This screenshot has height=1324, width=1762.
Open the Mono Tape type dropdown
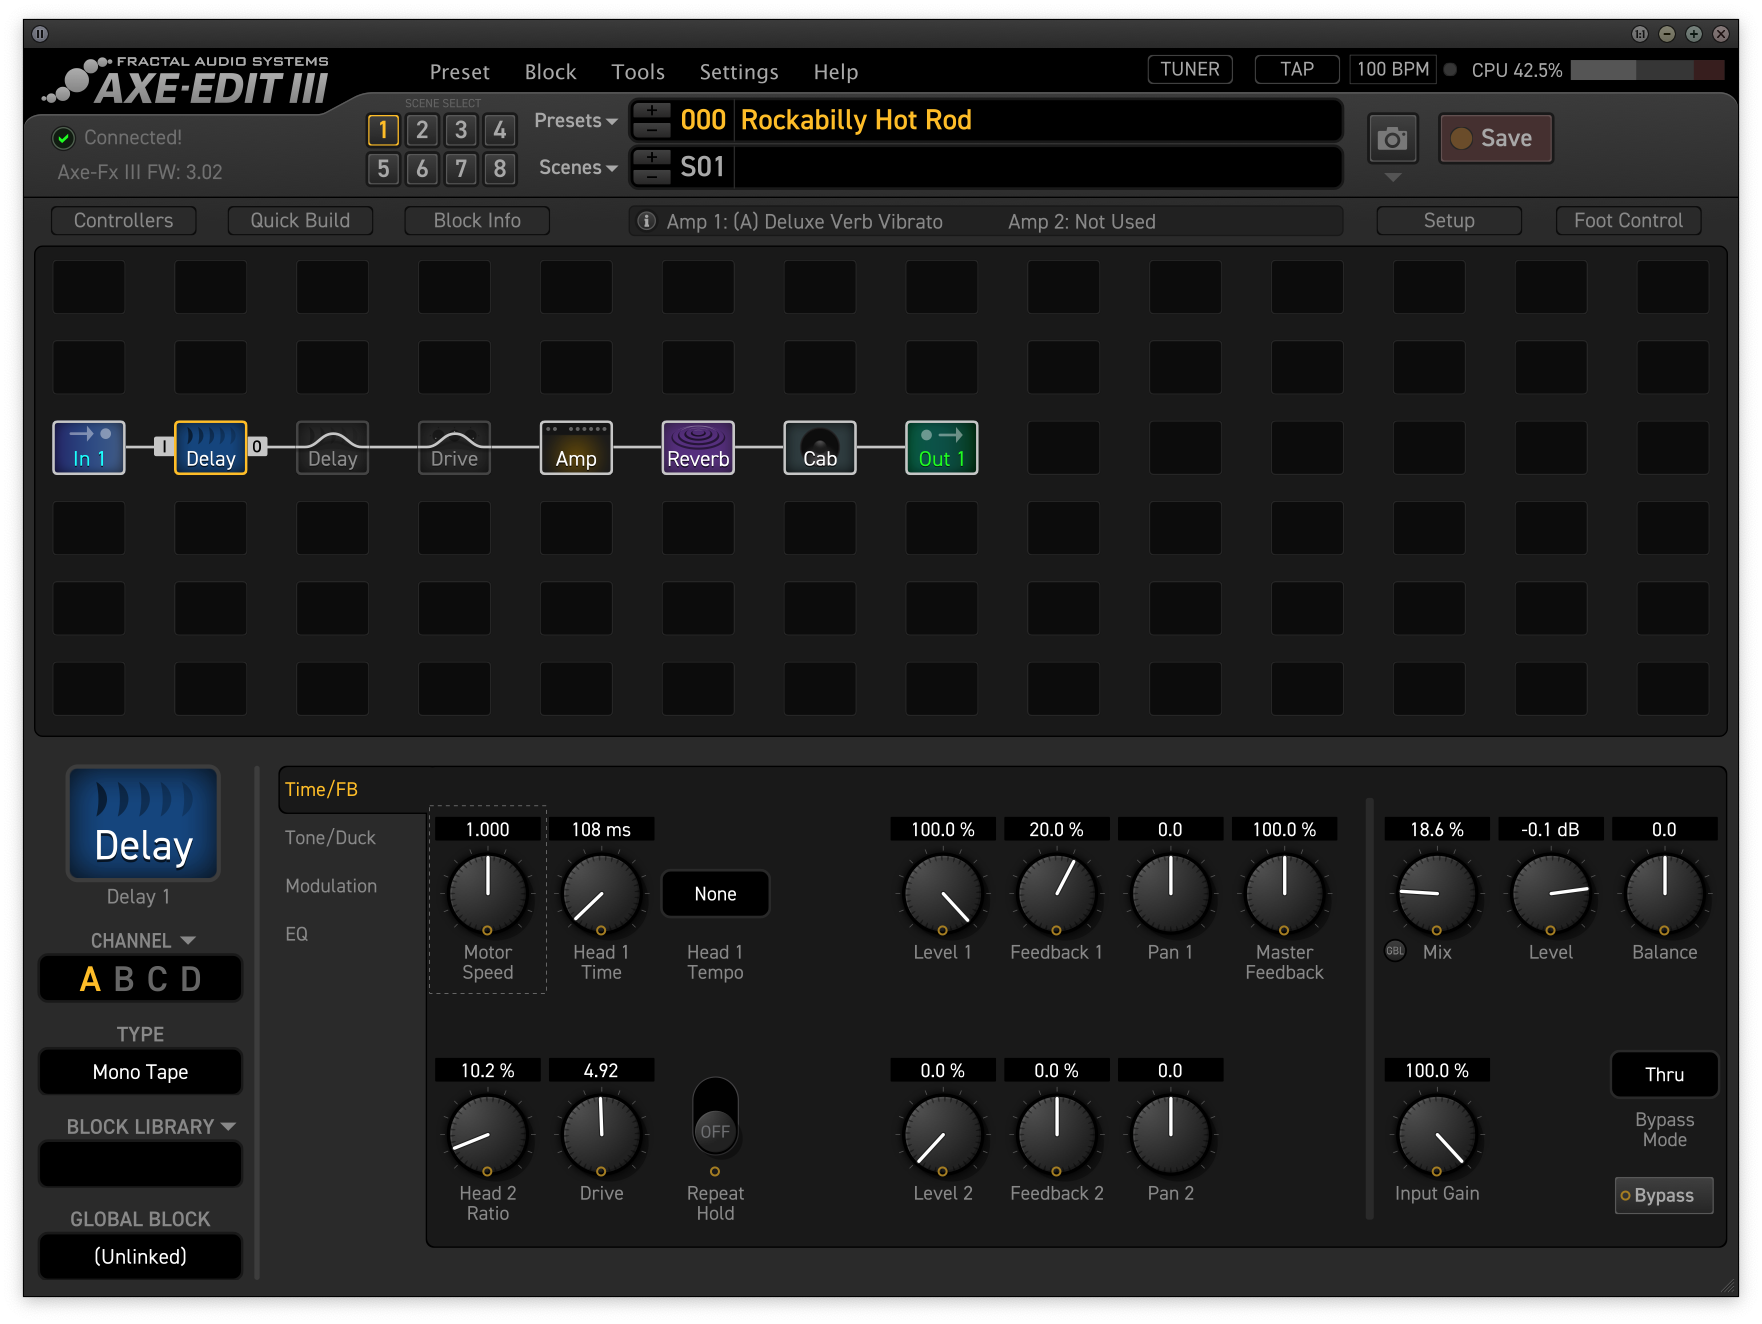140,1072
